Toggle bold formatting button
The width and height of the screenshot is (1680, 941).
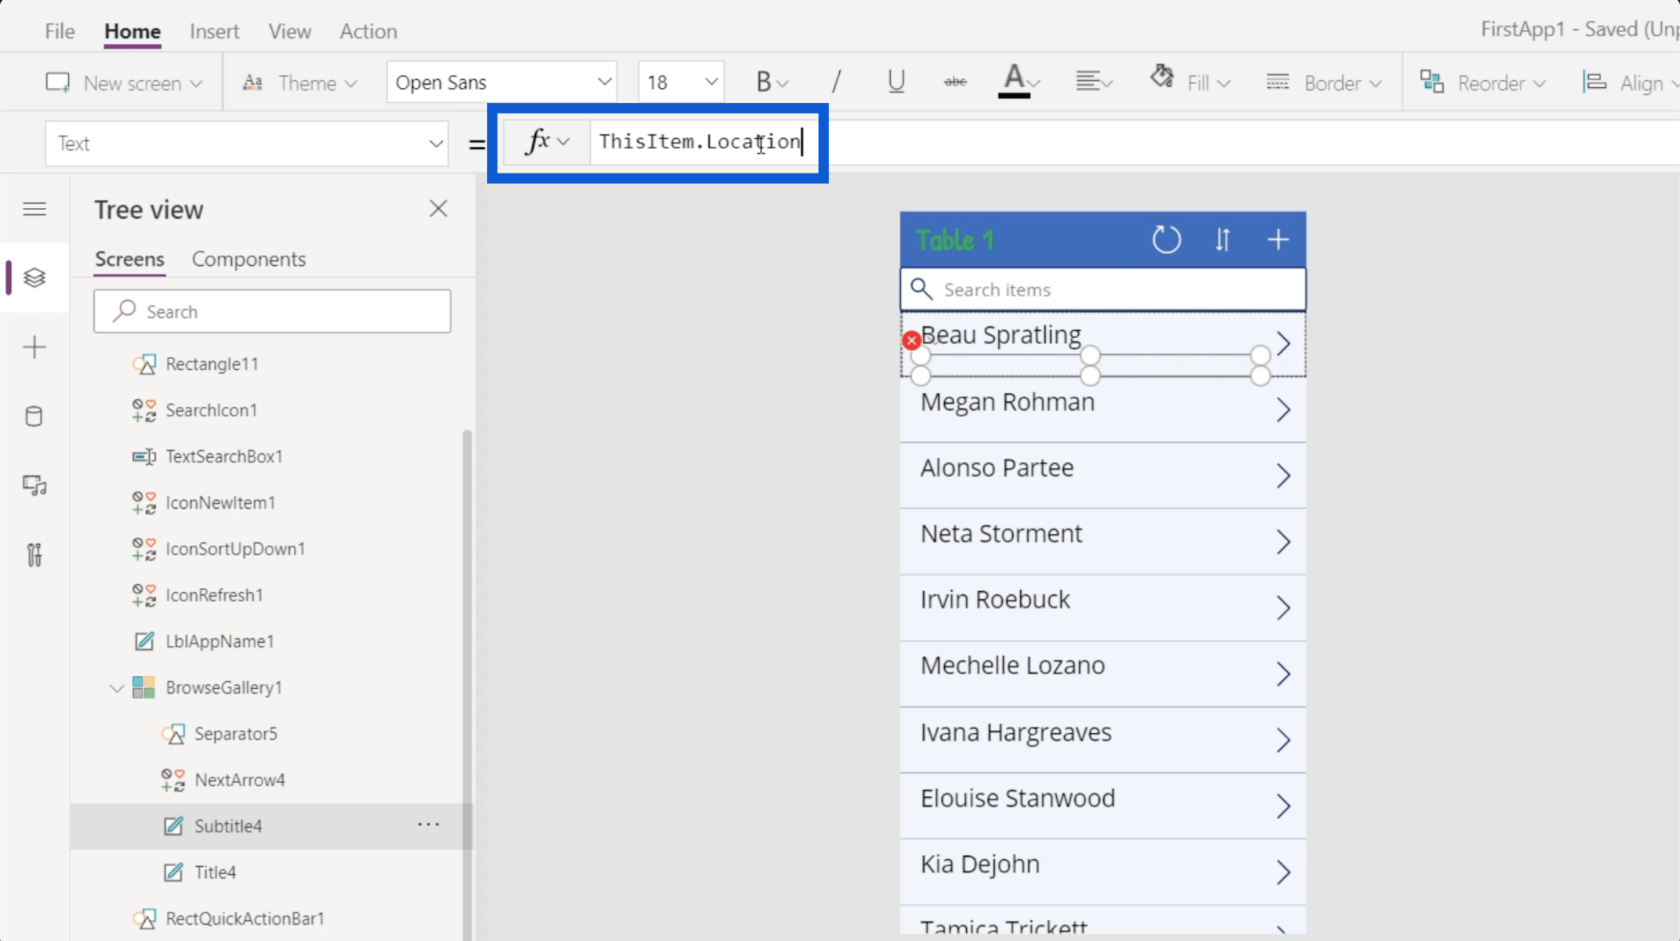coord(771,82)
